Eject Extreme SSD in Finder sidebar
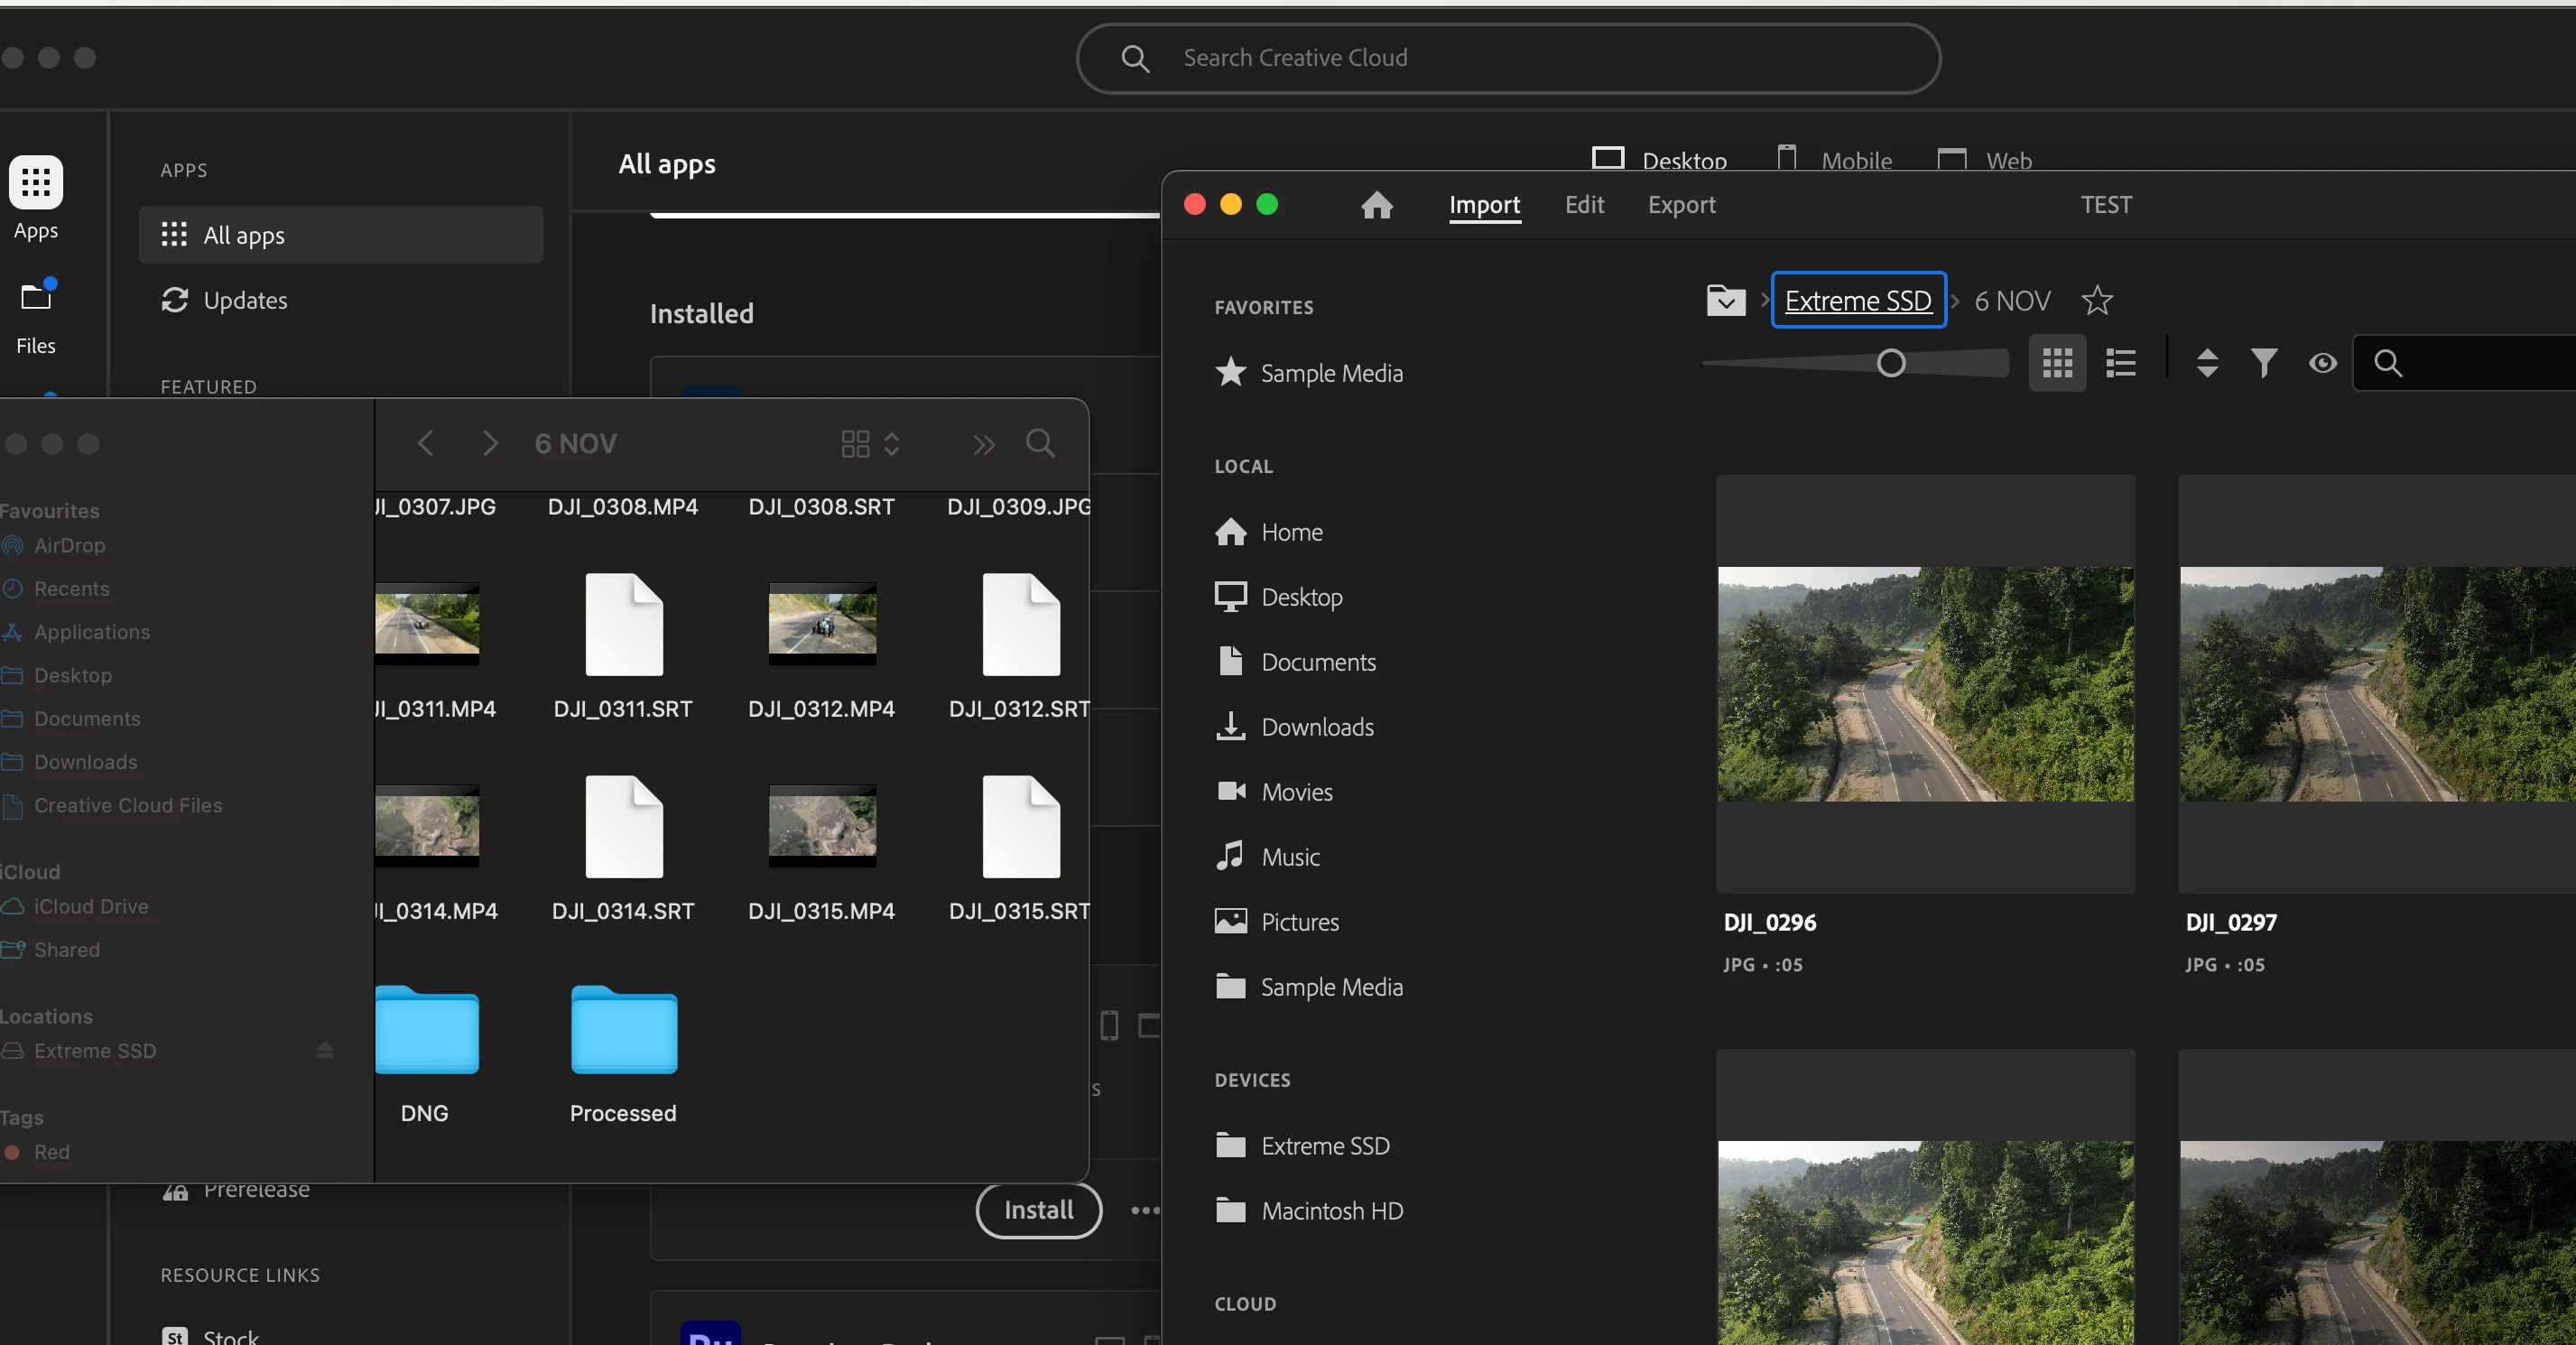 coord(325,1050)
